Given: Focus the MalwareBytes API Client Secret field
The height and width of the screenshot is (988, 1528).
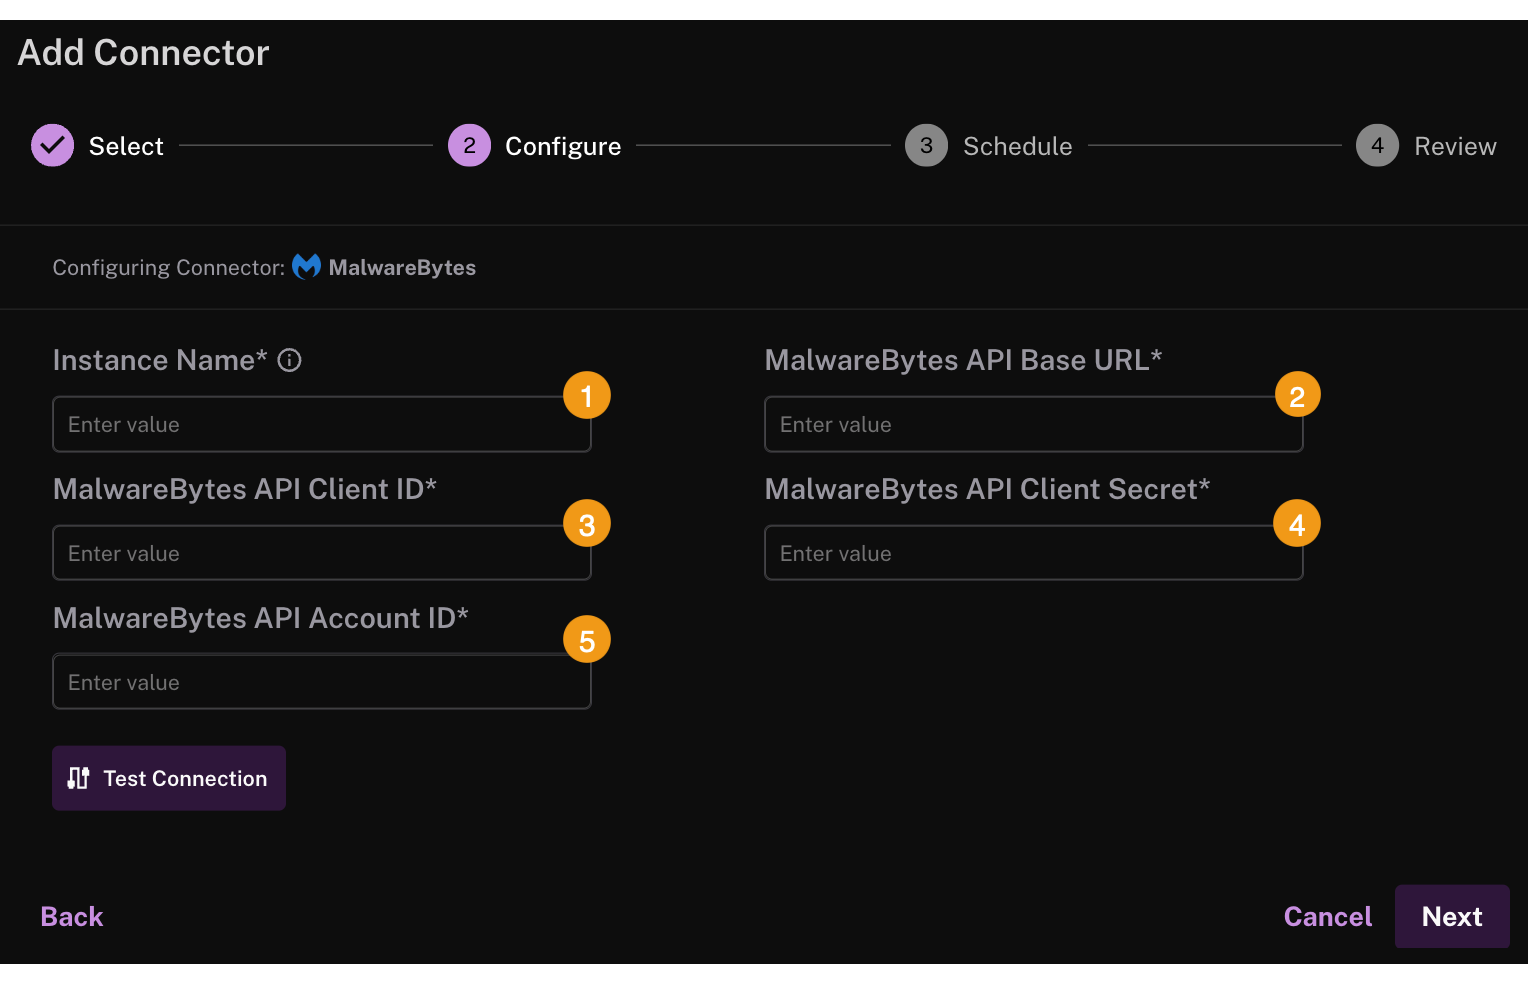Looking at the screenshot, I should pyautogui.click(x=1034, y=553).
